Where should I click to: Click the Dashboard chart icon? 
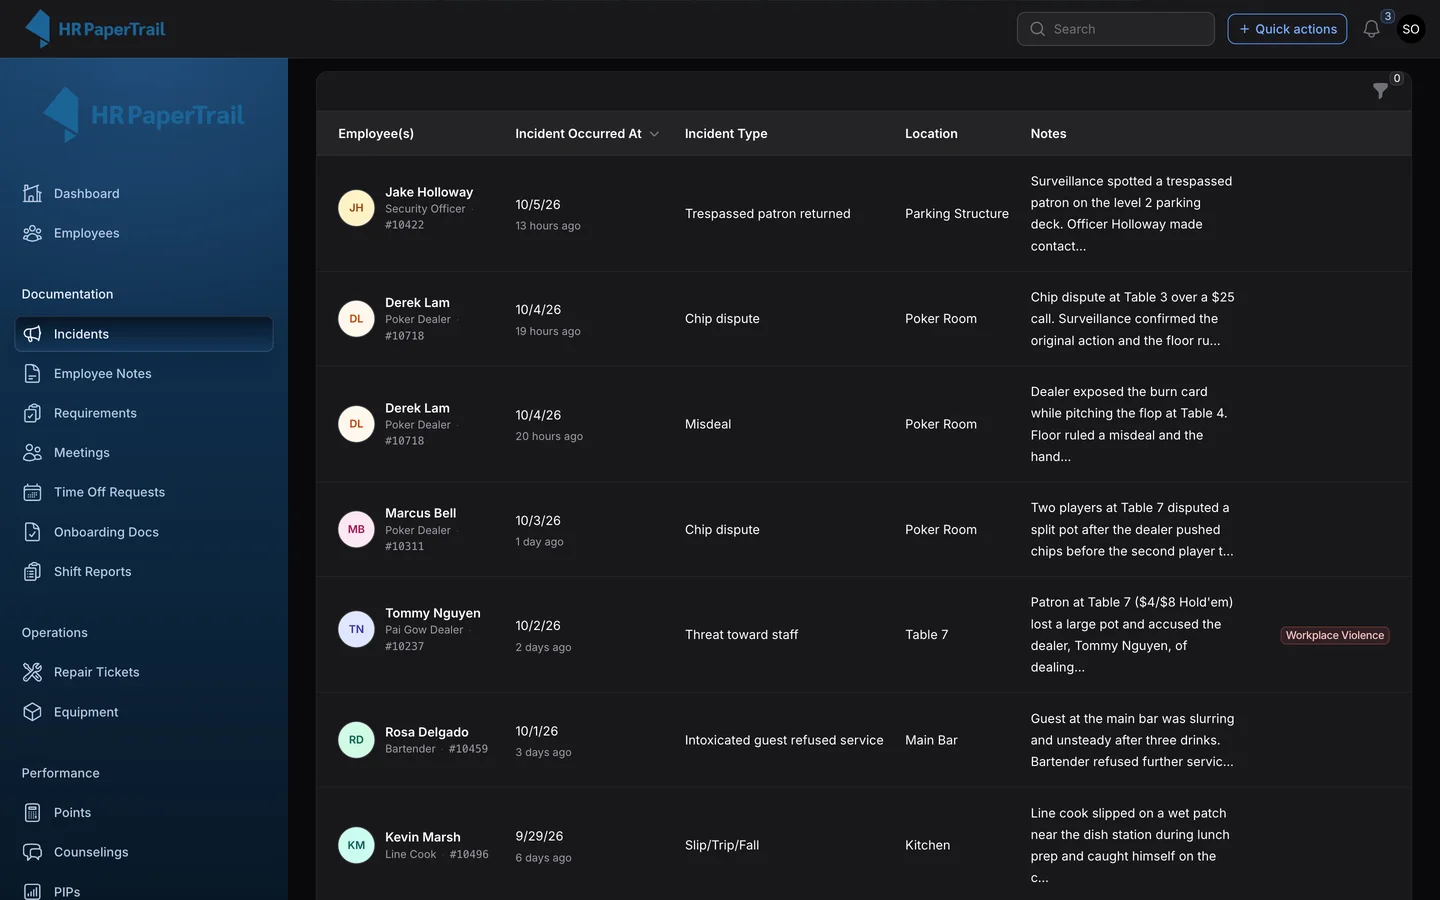pyautogui.click(x=33, y=194)
